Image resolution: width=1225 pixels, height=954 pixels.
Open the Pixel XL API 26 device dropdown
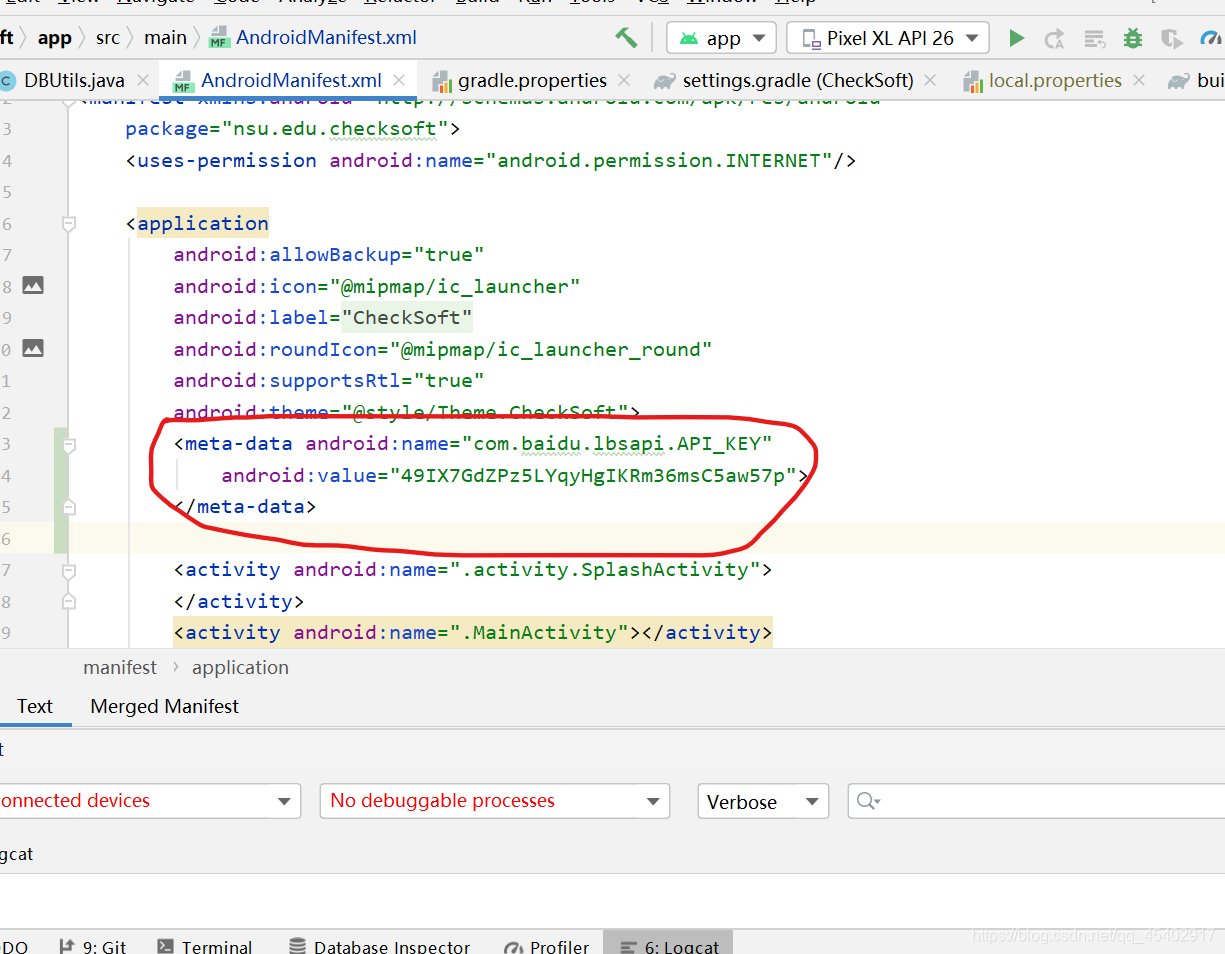tap(888, 38)
